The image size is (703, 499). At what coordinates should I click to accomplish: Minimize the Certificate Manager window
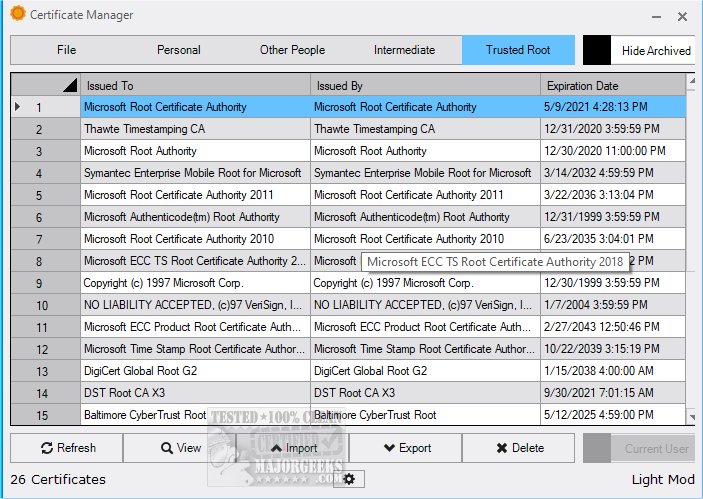[656, 17]
